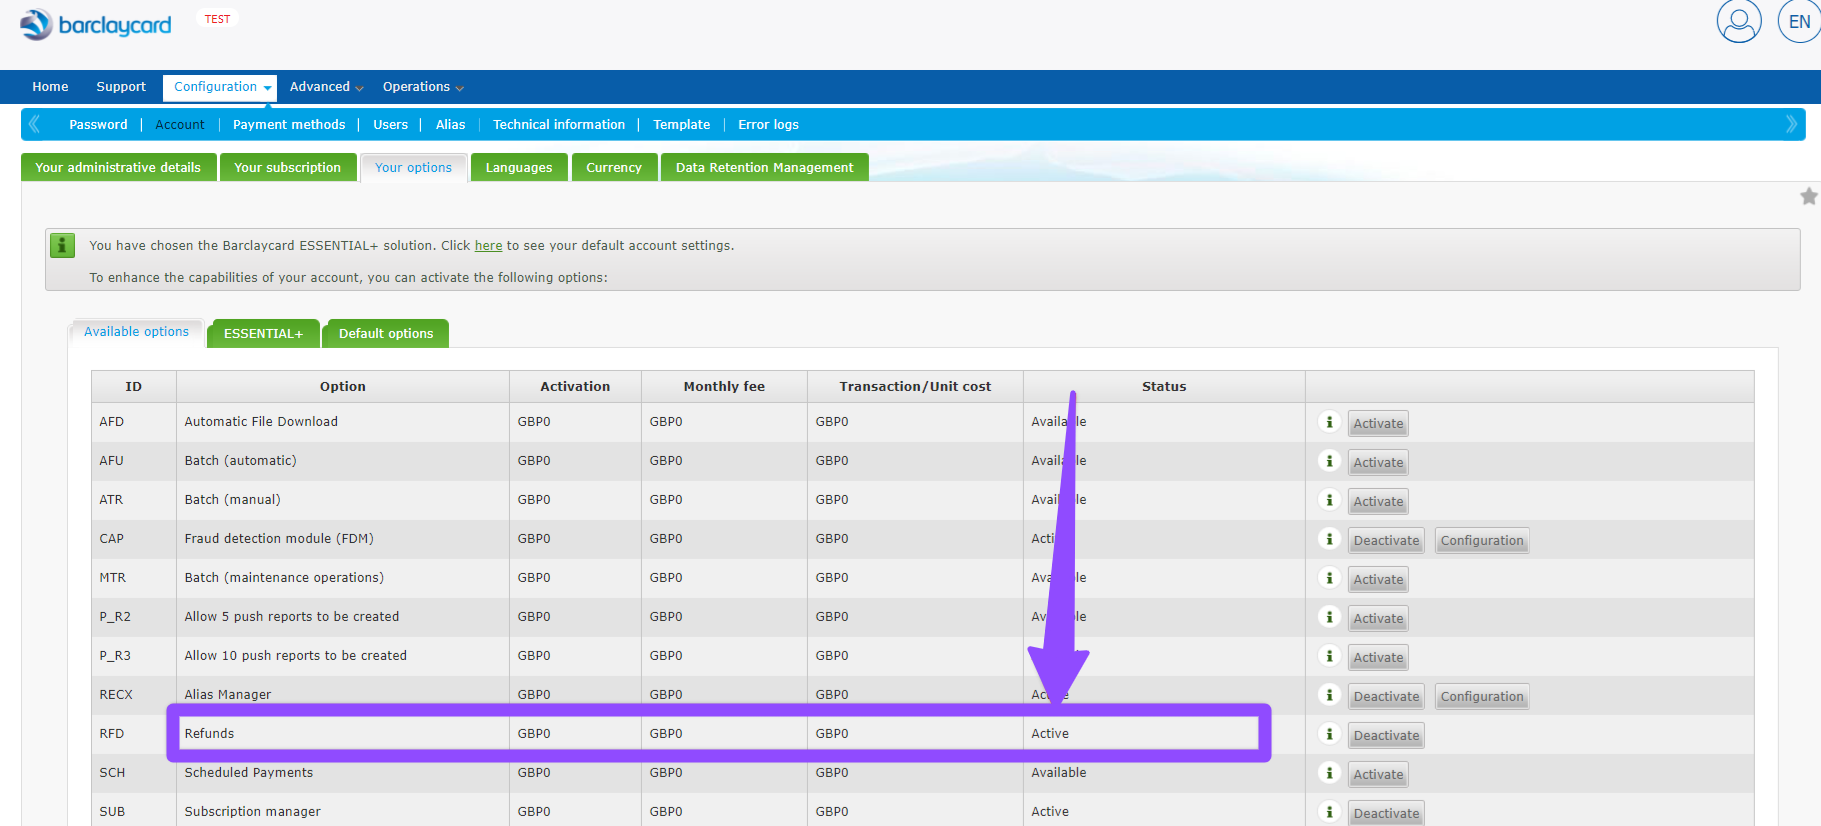Viewport: 1821px width, 826px height.
Task: Deactivate Subscription manager
Action: pyautogui.click(x=1386, y=813)
